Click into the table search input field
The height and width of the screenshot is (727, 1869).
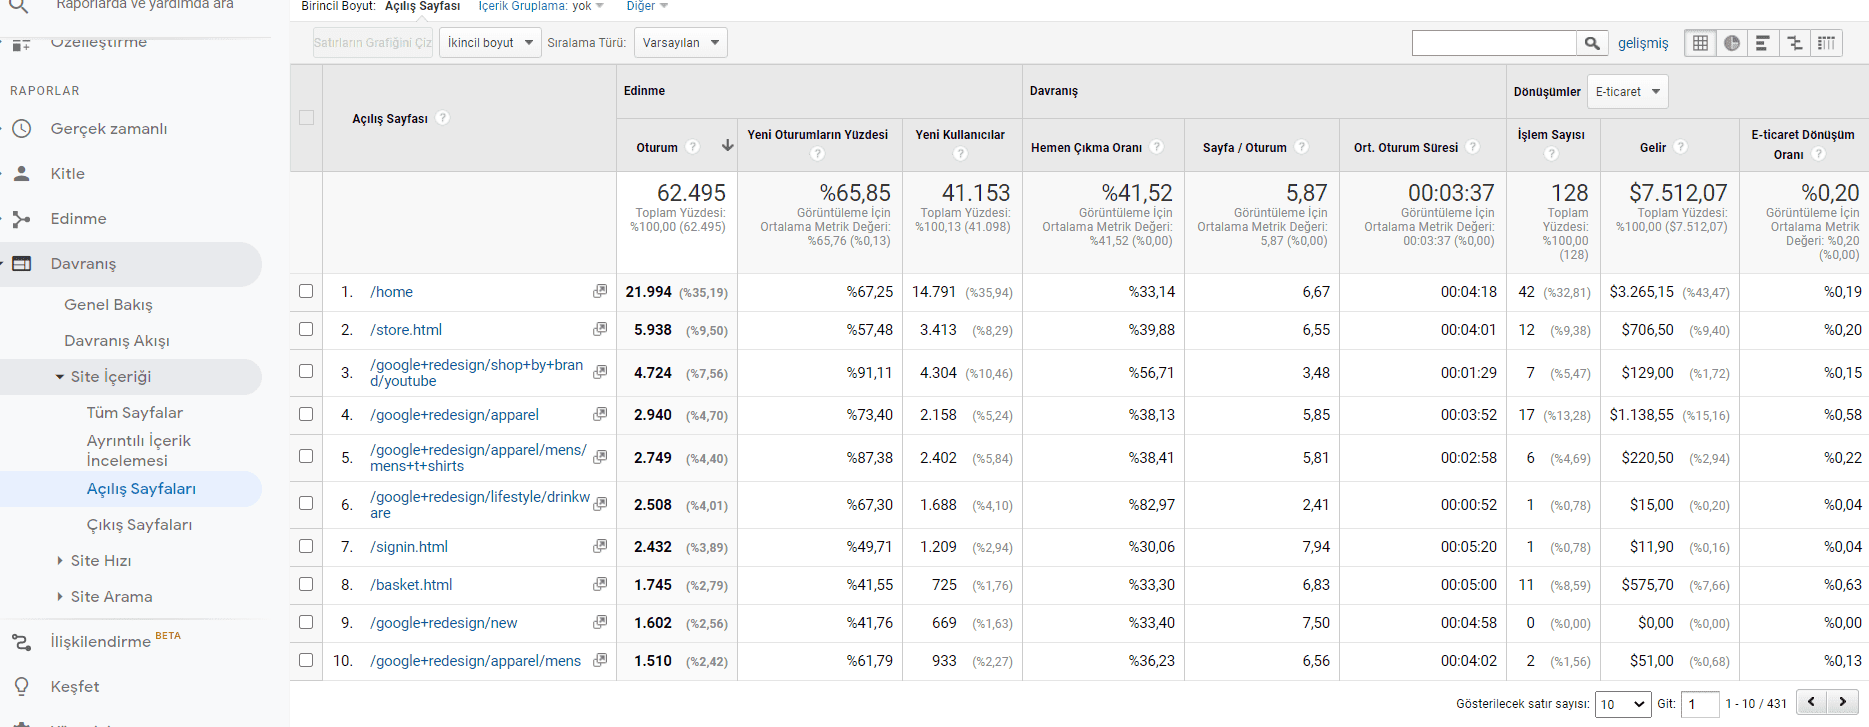coord(1493,43)
